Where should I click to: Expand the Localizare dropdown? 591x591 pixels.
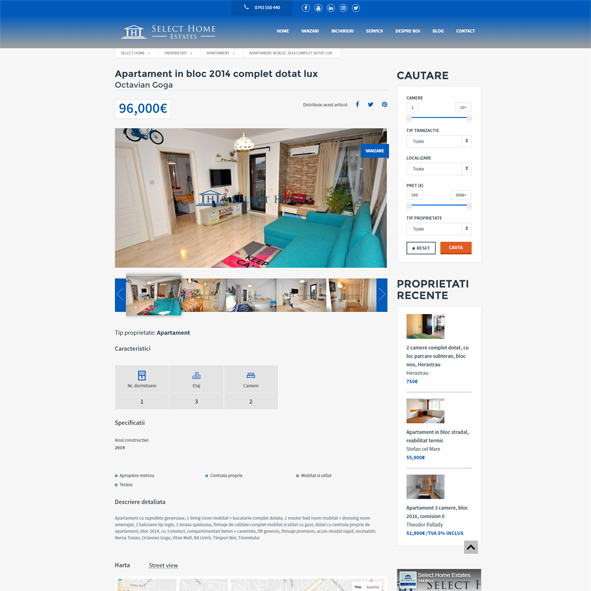click(x=439, y=169)
